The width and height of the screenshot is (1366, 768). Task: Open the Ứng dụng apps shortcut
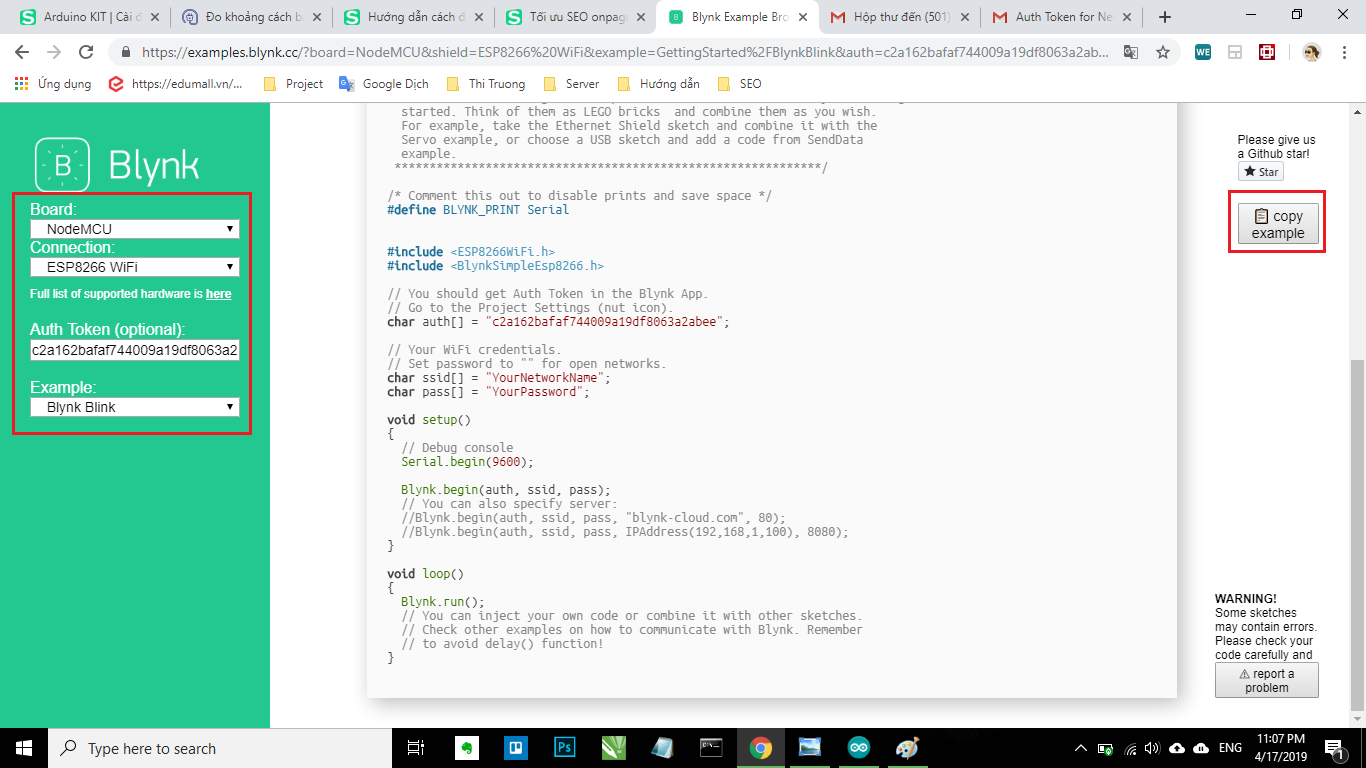point(53,84)
